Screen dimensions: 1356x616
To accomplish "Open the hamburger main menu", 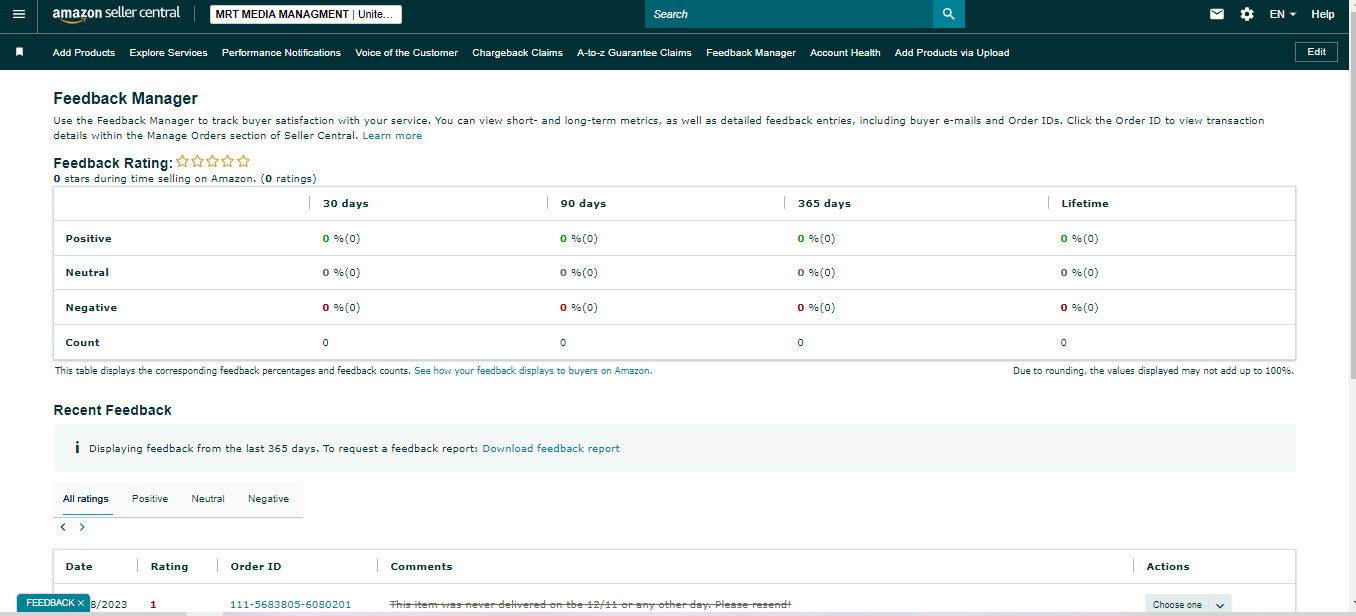I will pyautogui.click(x=18, y=14).
